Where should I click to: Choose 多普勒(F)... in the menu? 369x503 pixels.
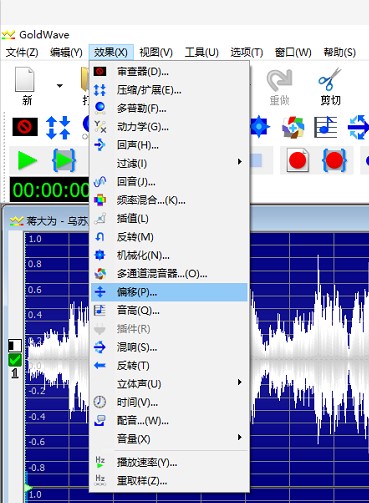(169, 108)
